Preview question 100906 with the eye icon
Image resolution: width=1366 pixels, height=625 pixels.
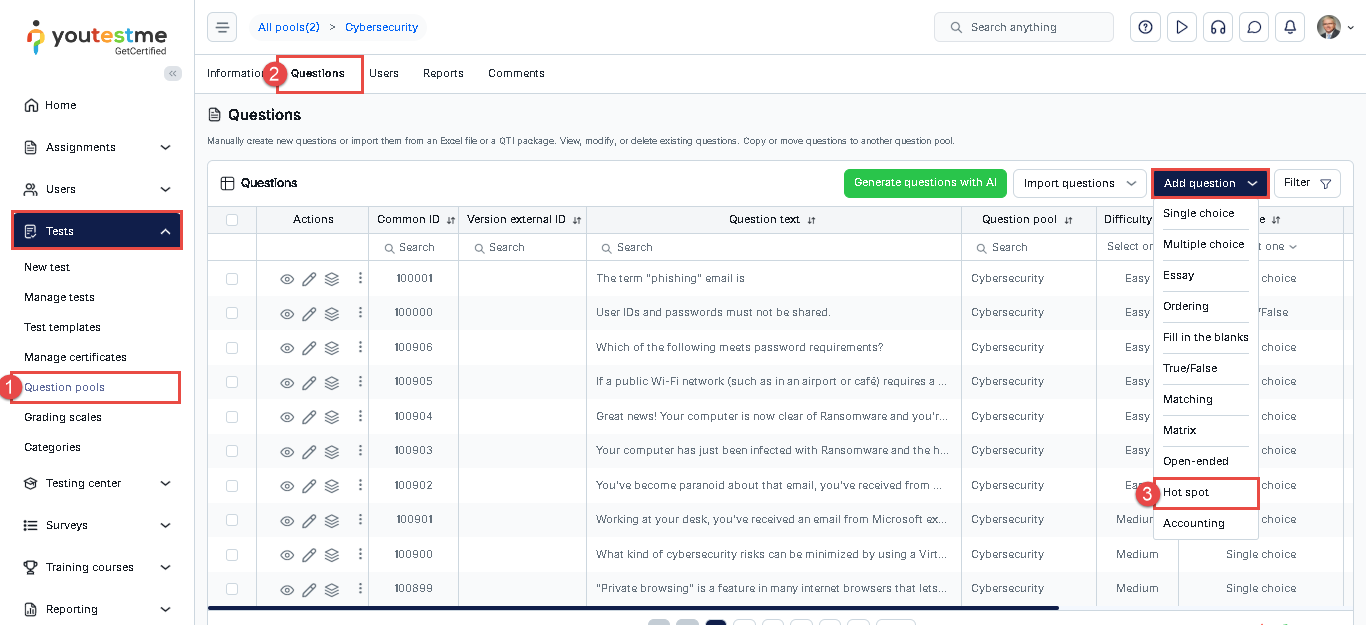[x=287, y=348]
